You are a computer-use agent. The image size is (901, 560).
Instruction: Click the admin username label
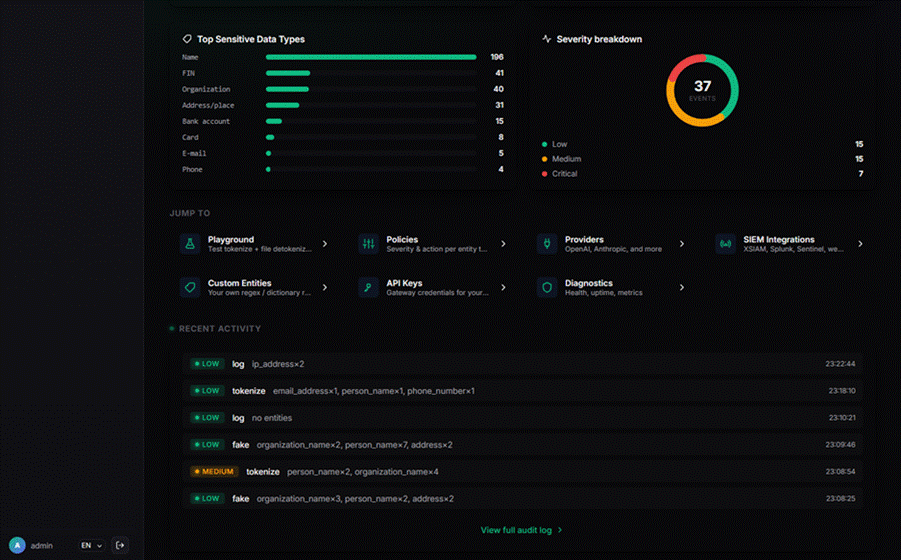click(41, 546)
